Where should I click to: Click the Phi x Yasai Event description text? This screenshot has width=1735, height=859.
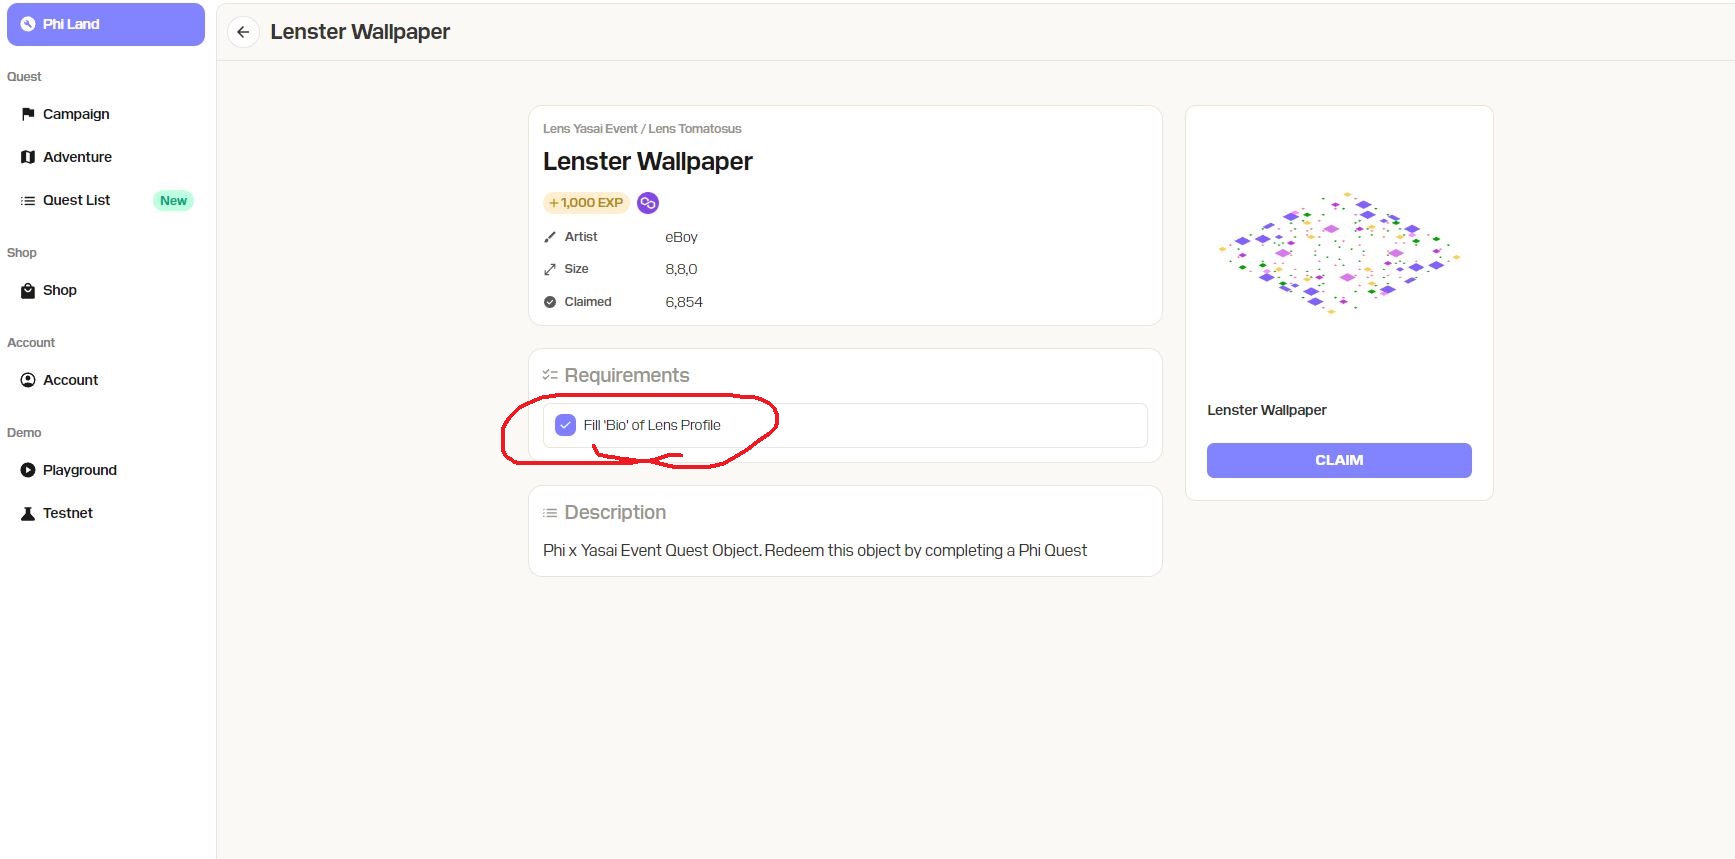815,550
